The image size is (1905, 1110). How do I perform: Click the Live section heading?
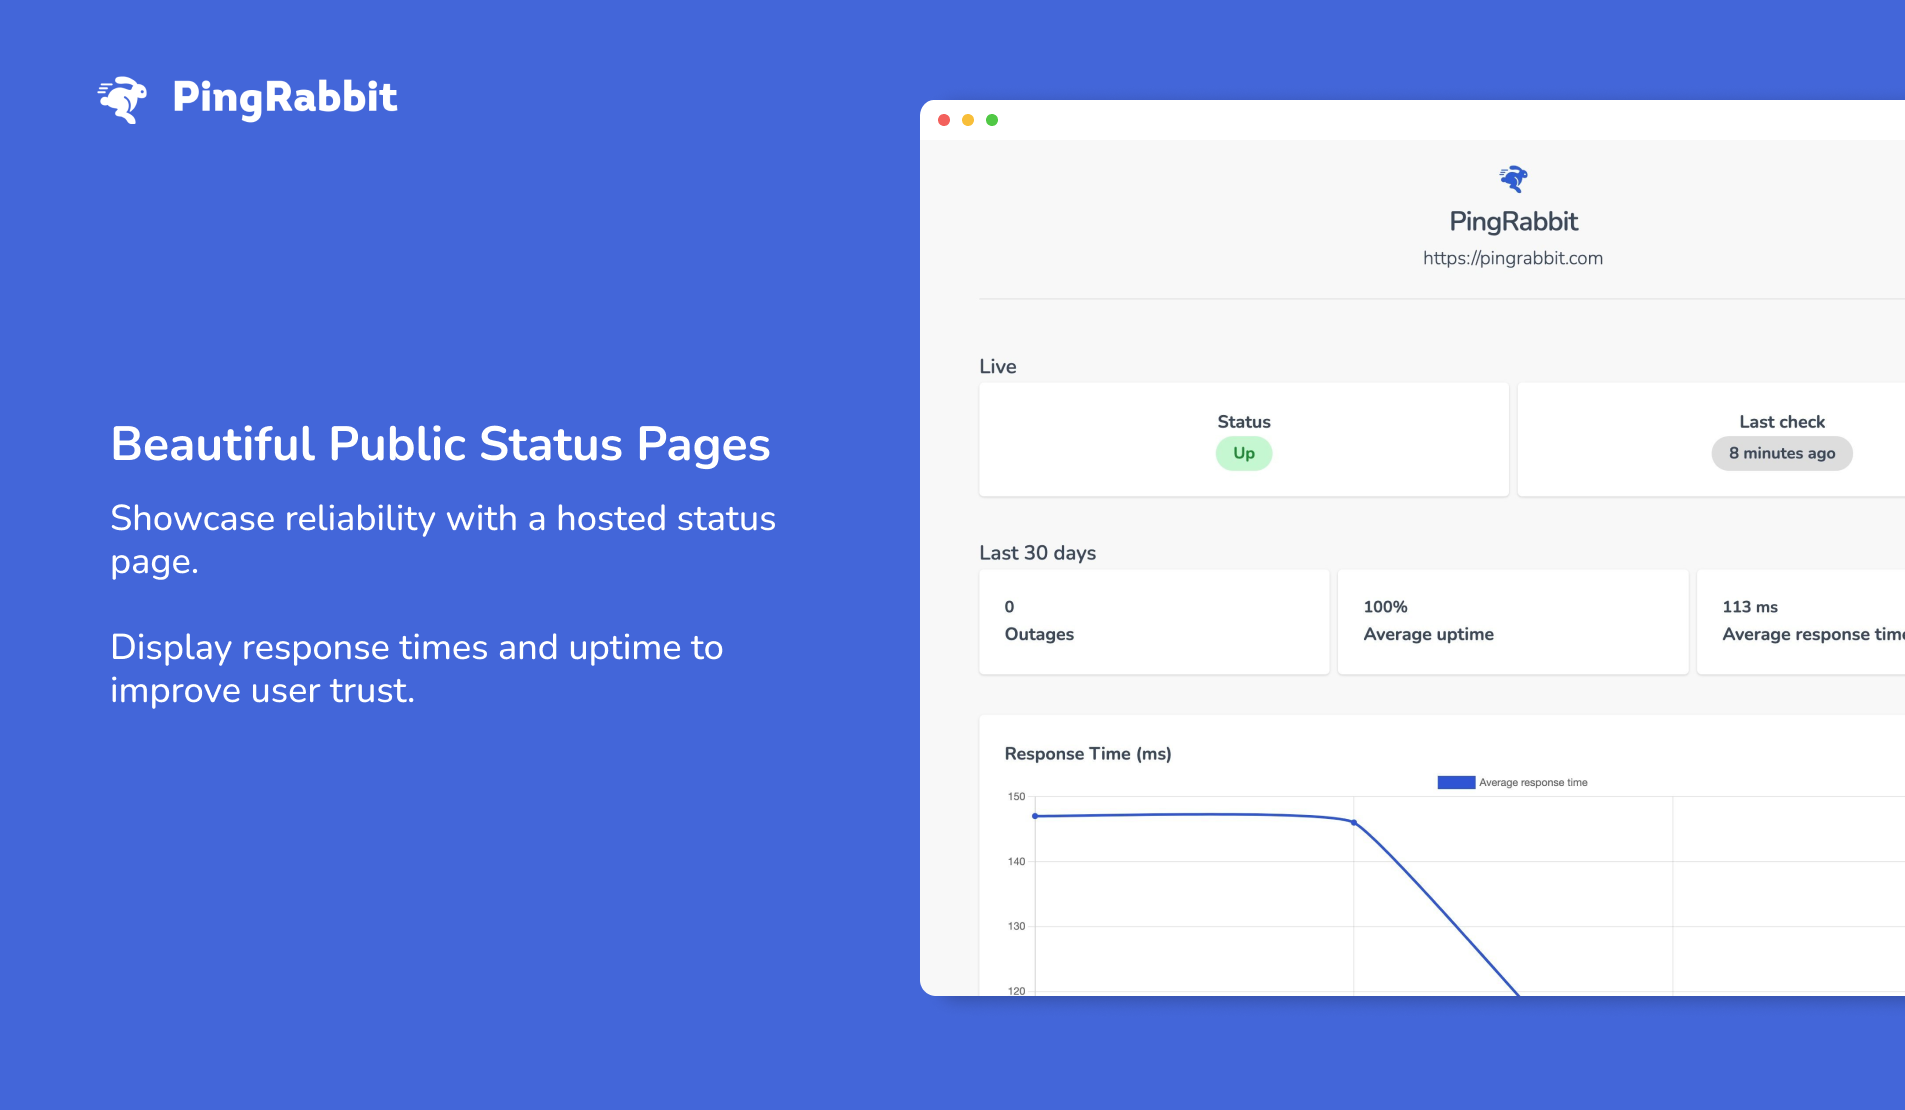coord(998,367)
